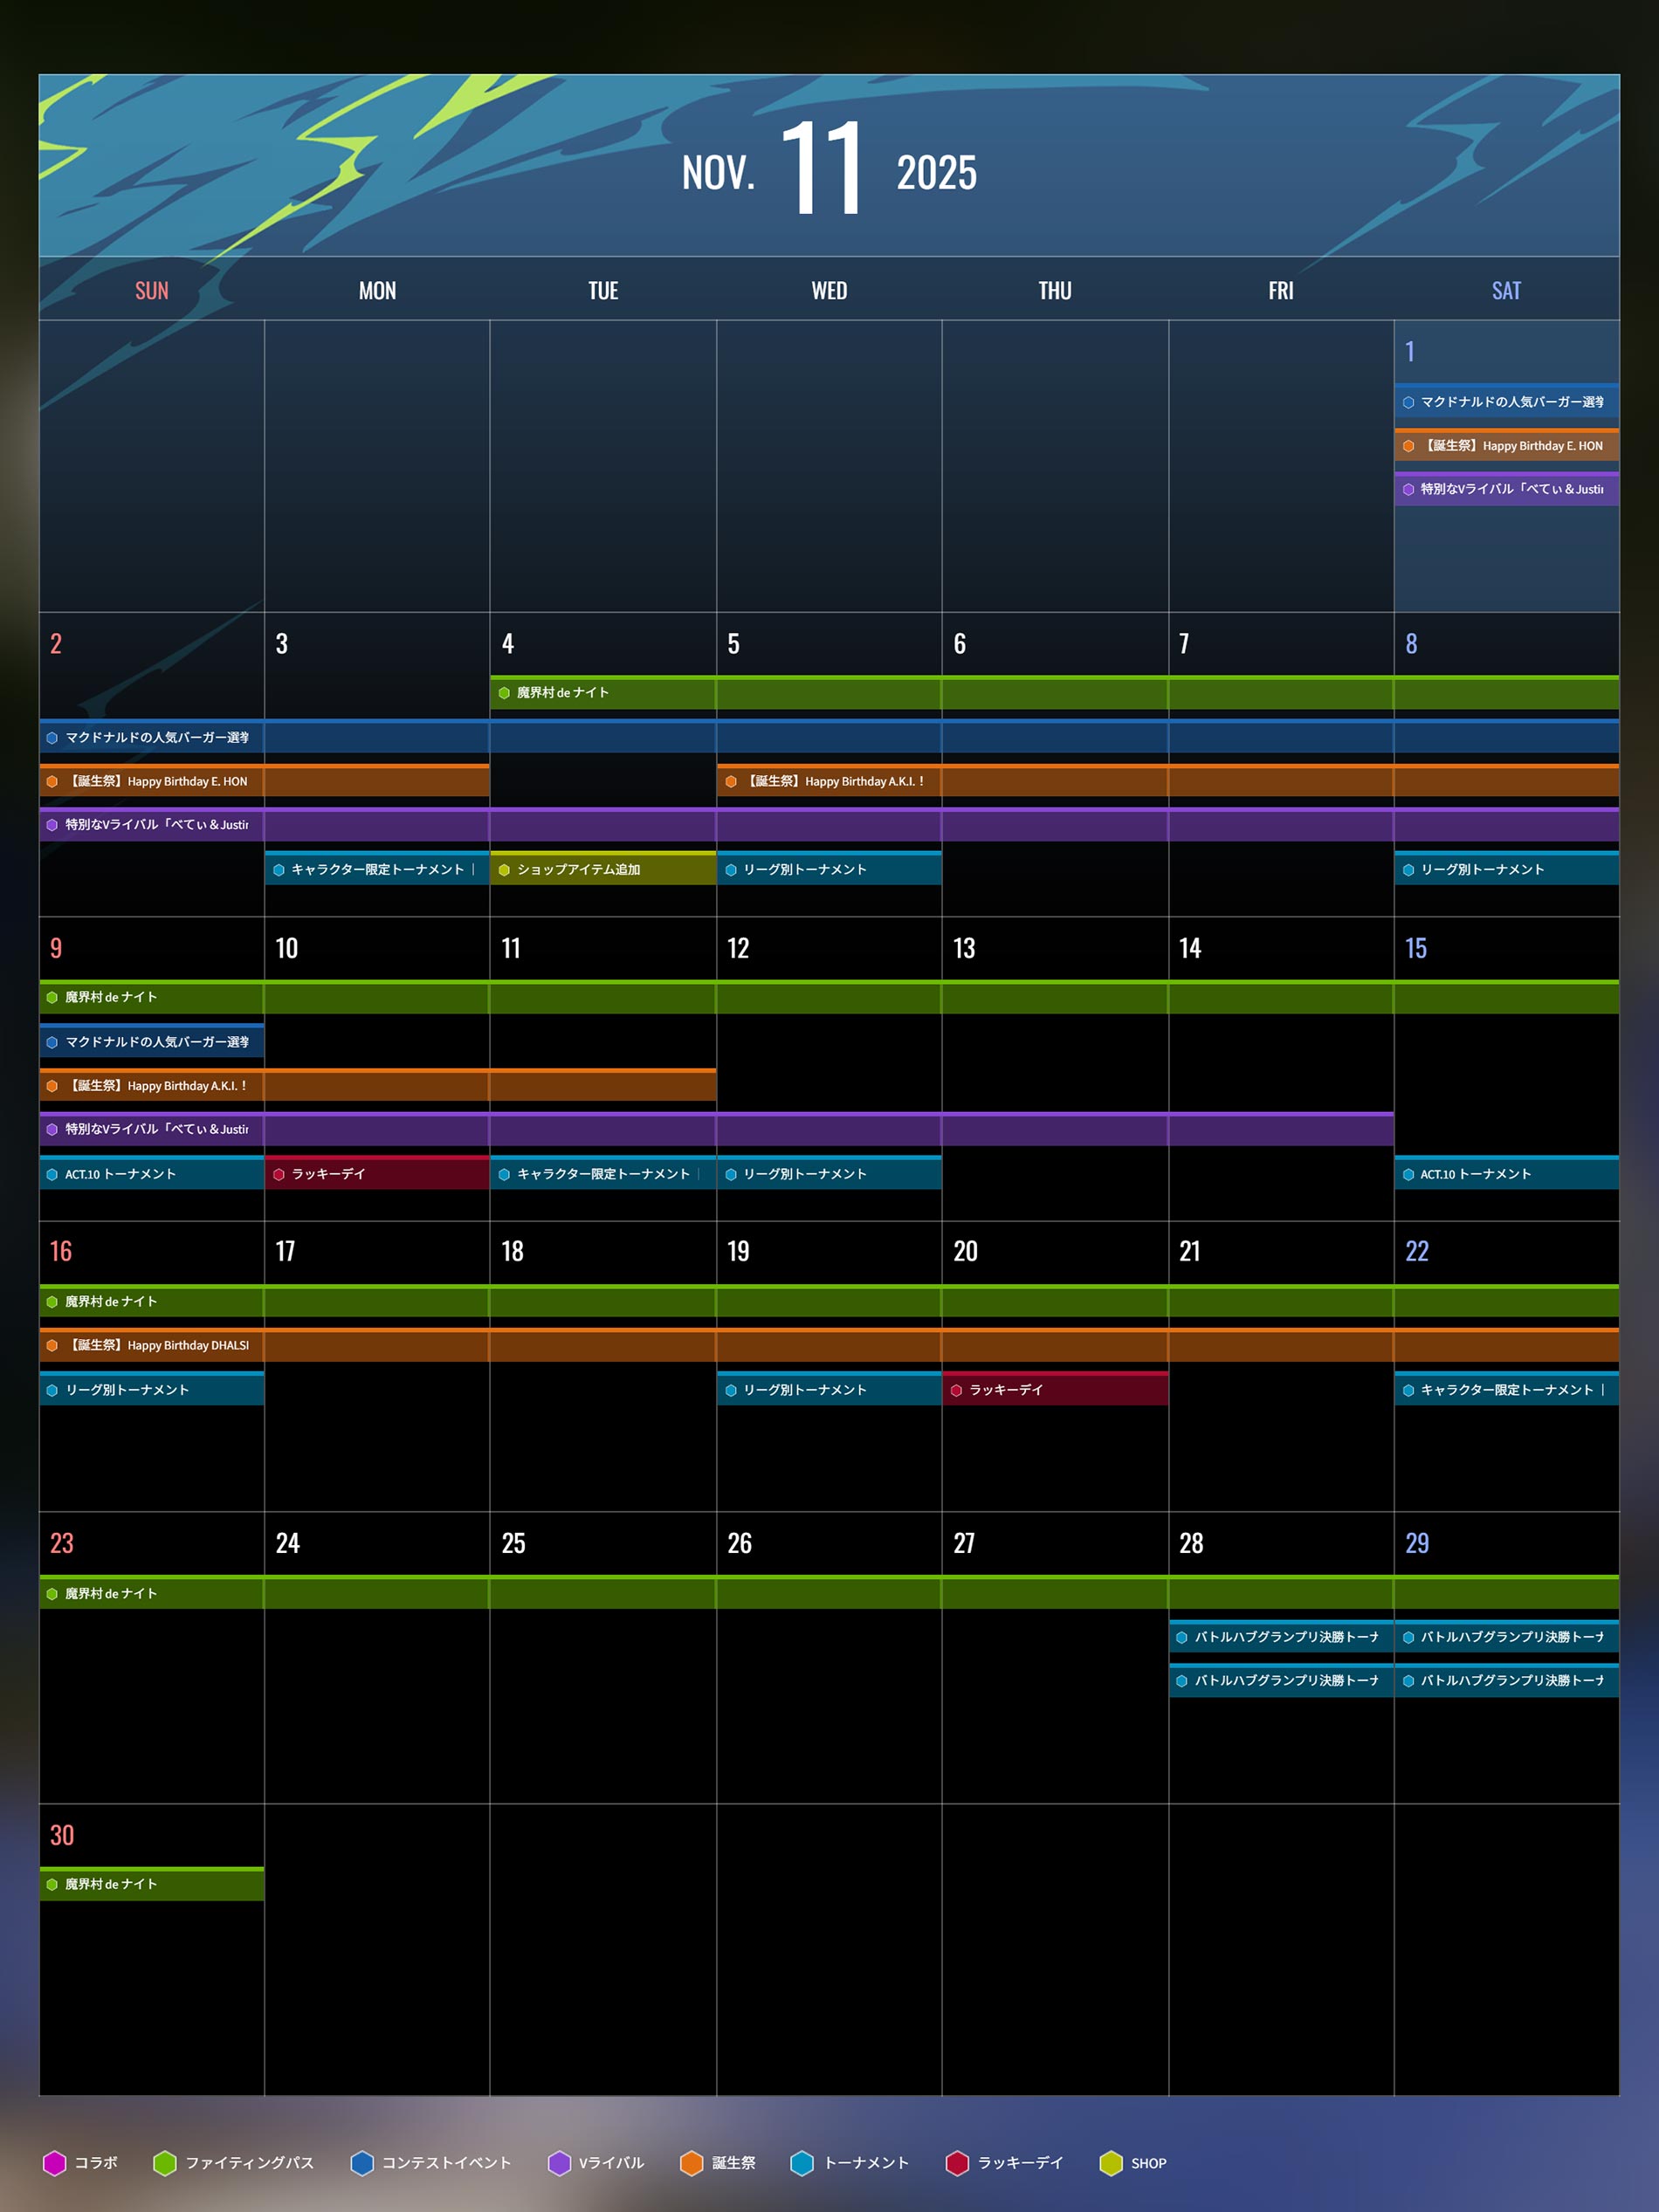
Task: Click the blue コンテストイベント legend hexagon
Action: click(362, 2162)
